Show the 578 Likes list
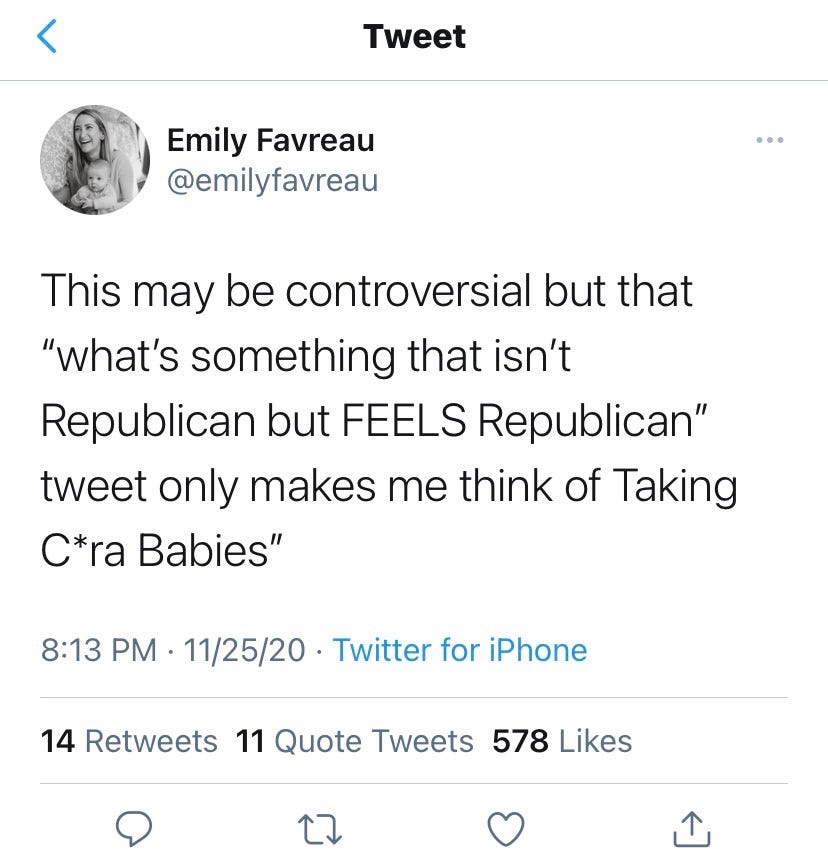The image size is (828, 861). [x=562, y=741]
